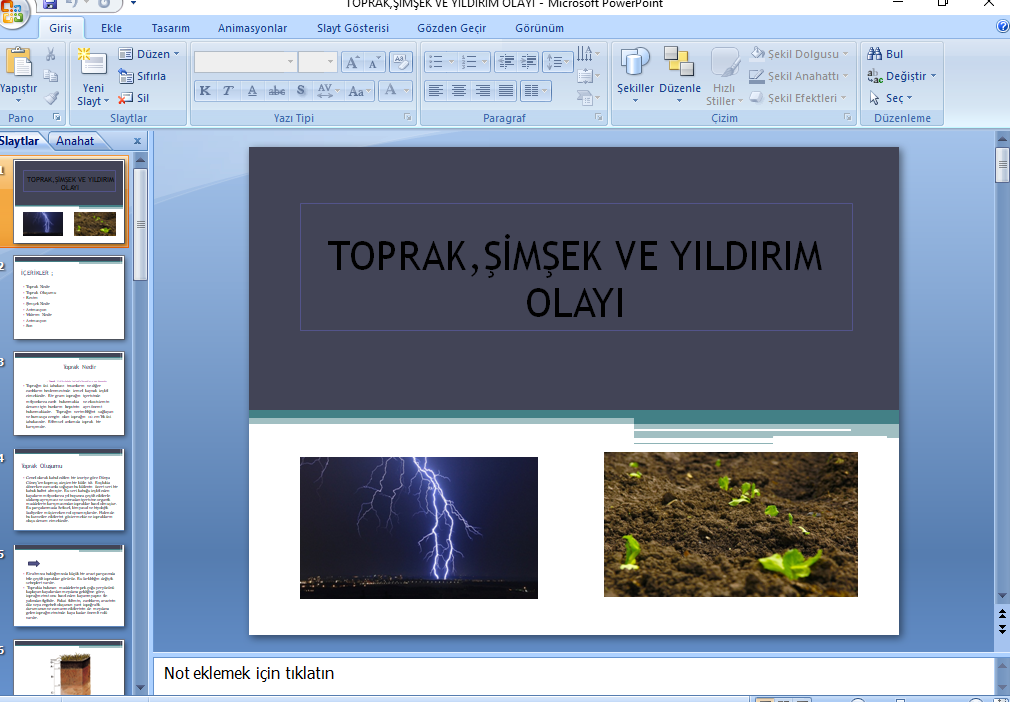The width and height of the screenshot is (1010, 702).
Task: Increase font size with the grow font icon
Action: (352, 62)
